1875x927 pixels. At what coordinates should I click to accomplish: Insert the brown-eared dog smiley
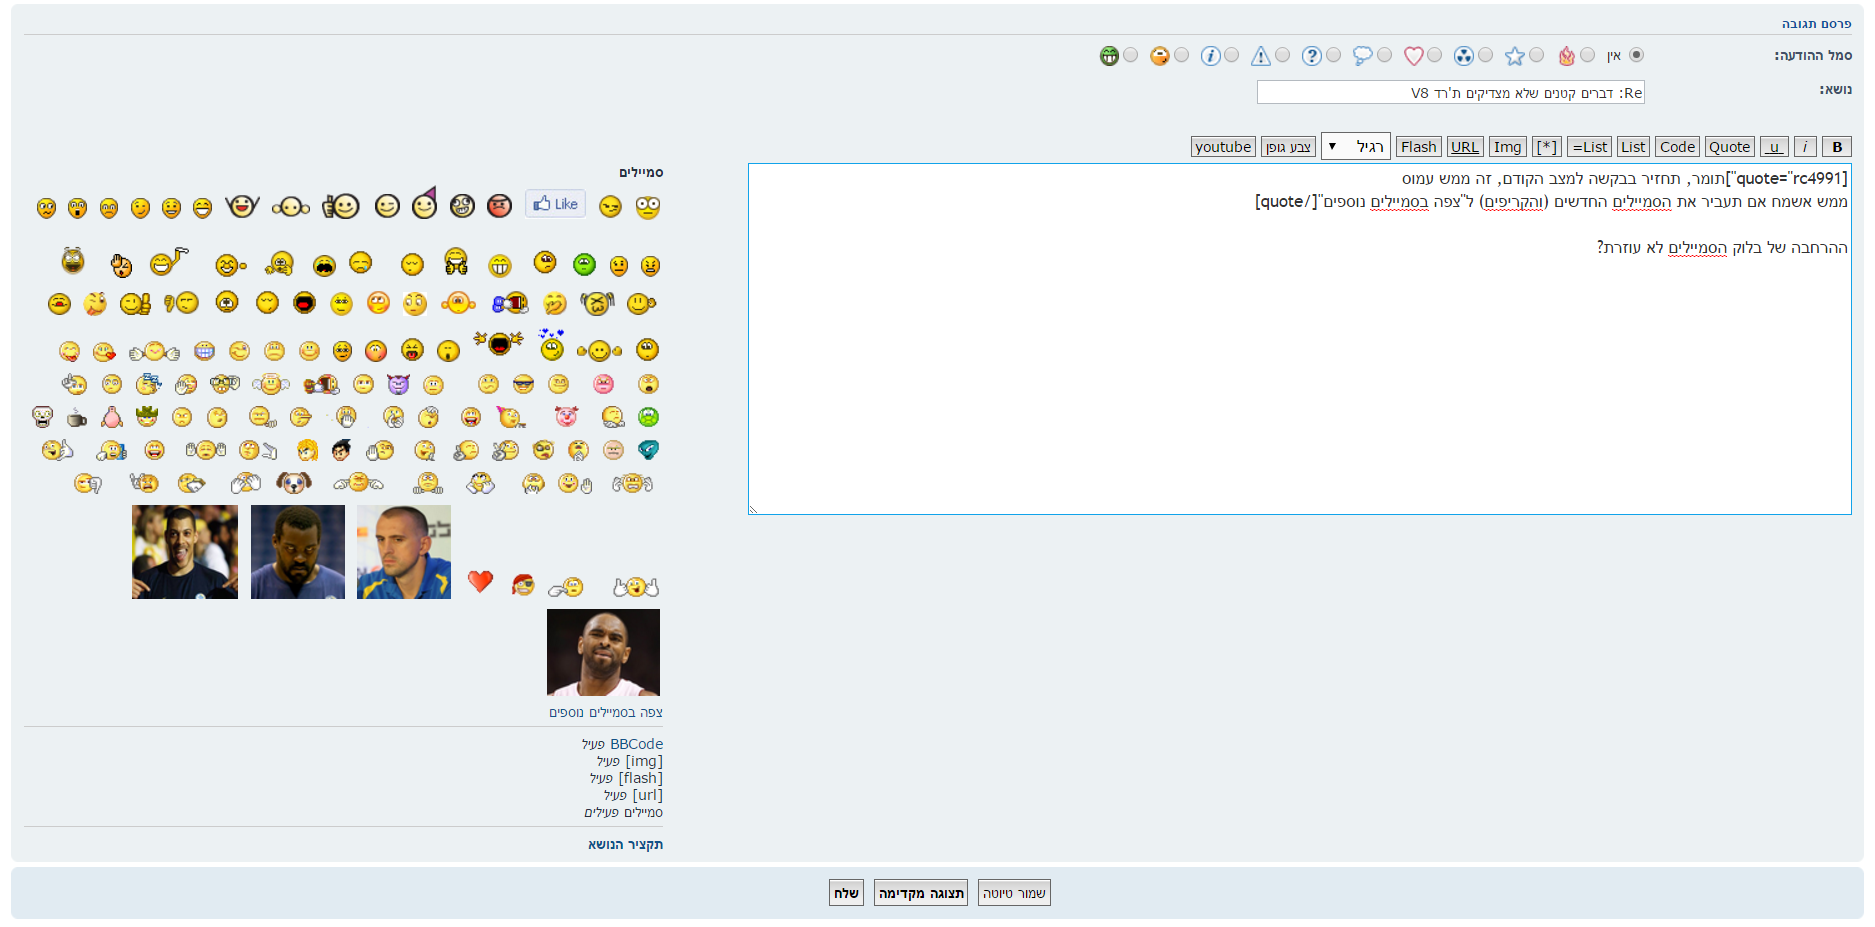[x=294, y=483]
